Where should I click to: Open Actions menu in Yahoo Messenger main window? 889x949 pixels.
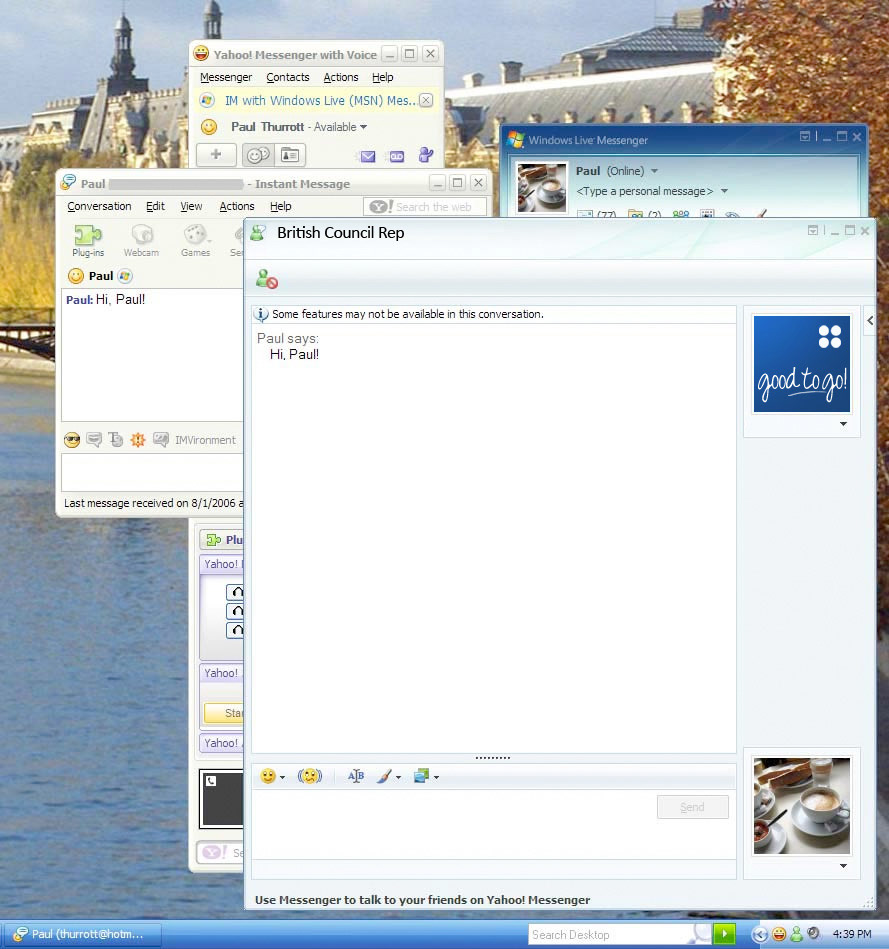point(341,77)
